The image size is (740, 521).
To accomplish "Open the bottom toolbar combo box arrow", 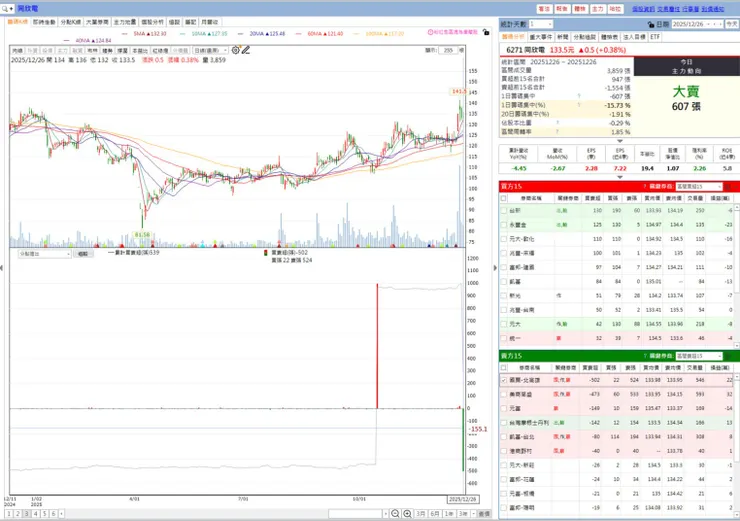I will (x=386, y=513).
